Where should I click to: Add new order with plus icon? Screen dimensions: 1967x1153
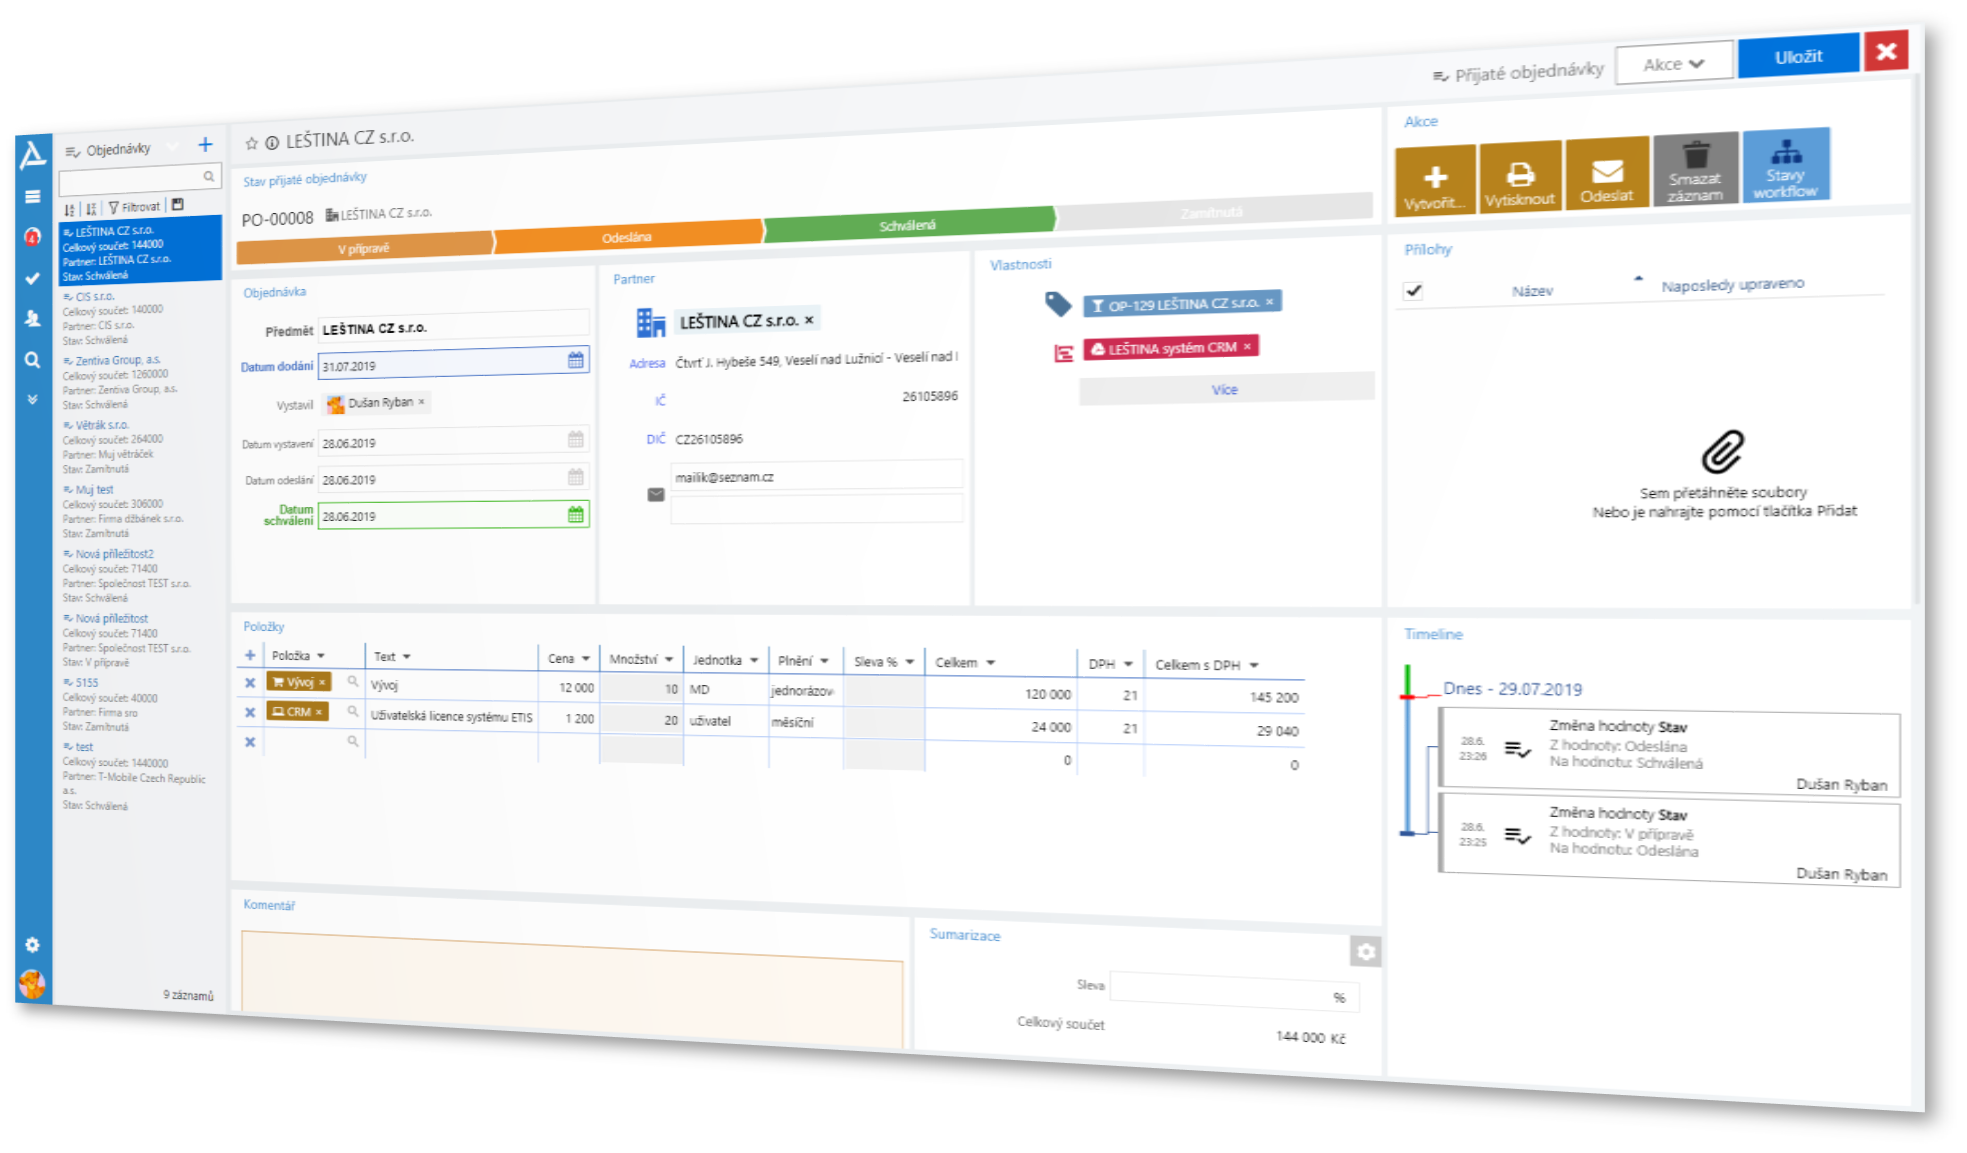click(x=205, y=144)
